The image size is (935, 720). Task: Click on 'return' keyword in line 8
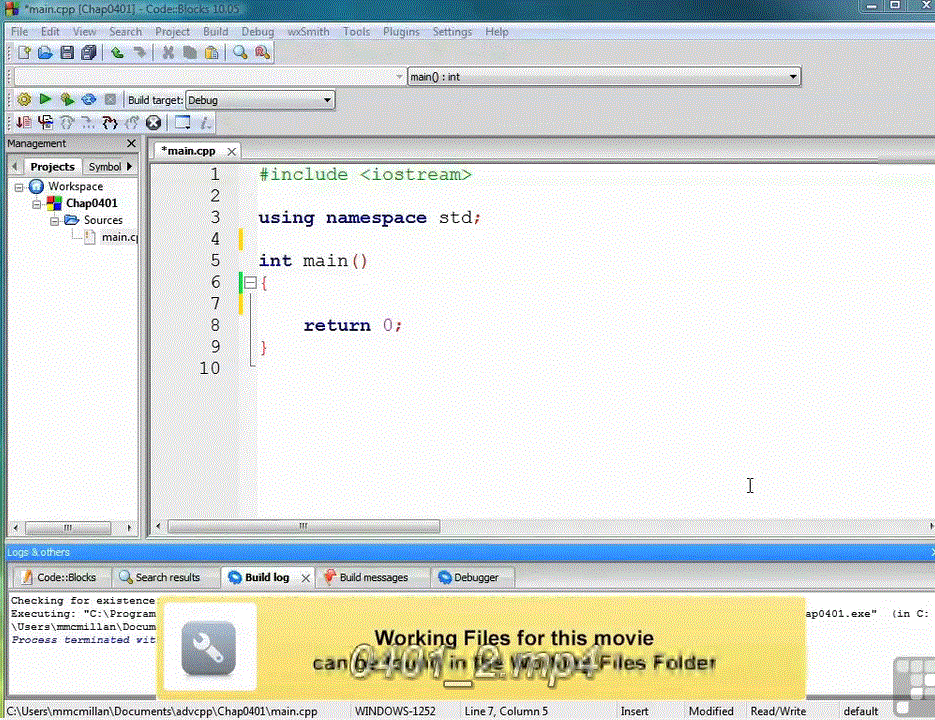click(x=337, y=326)
